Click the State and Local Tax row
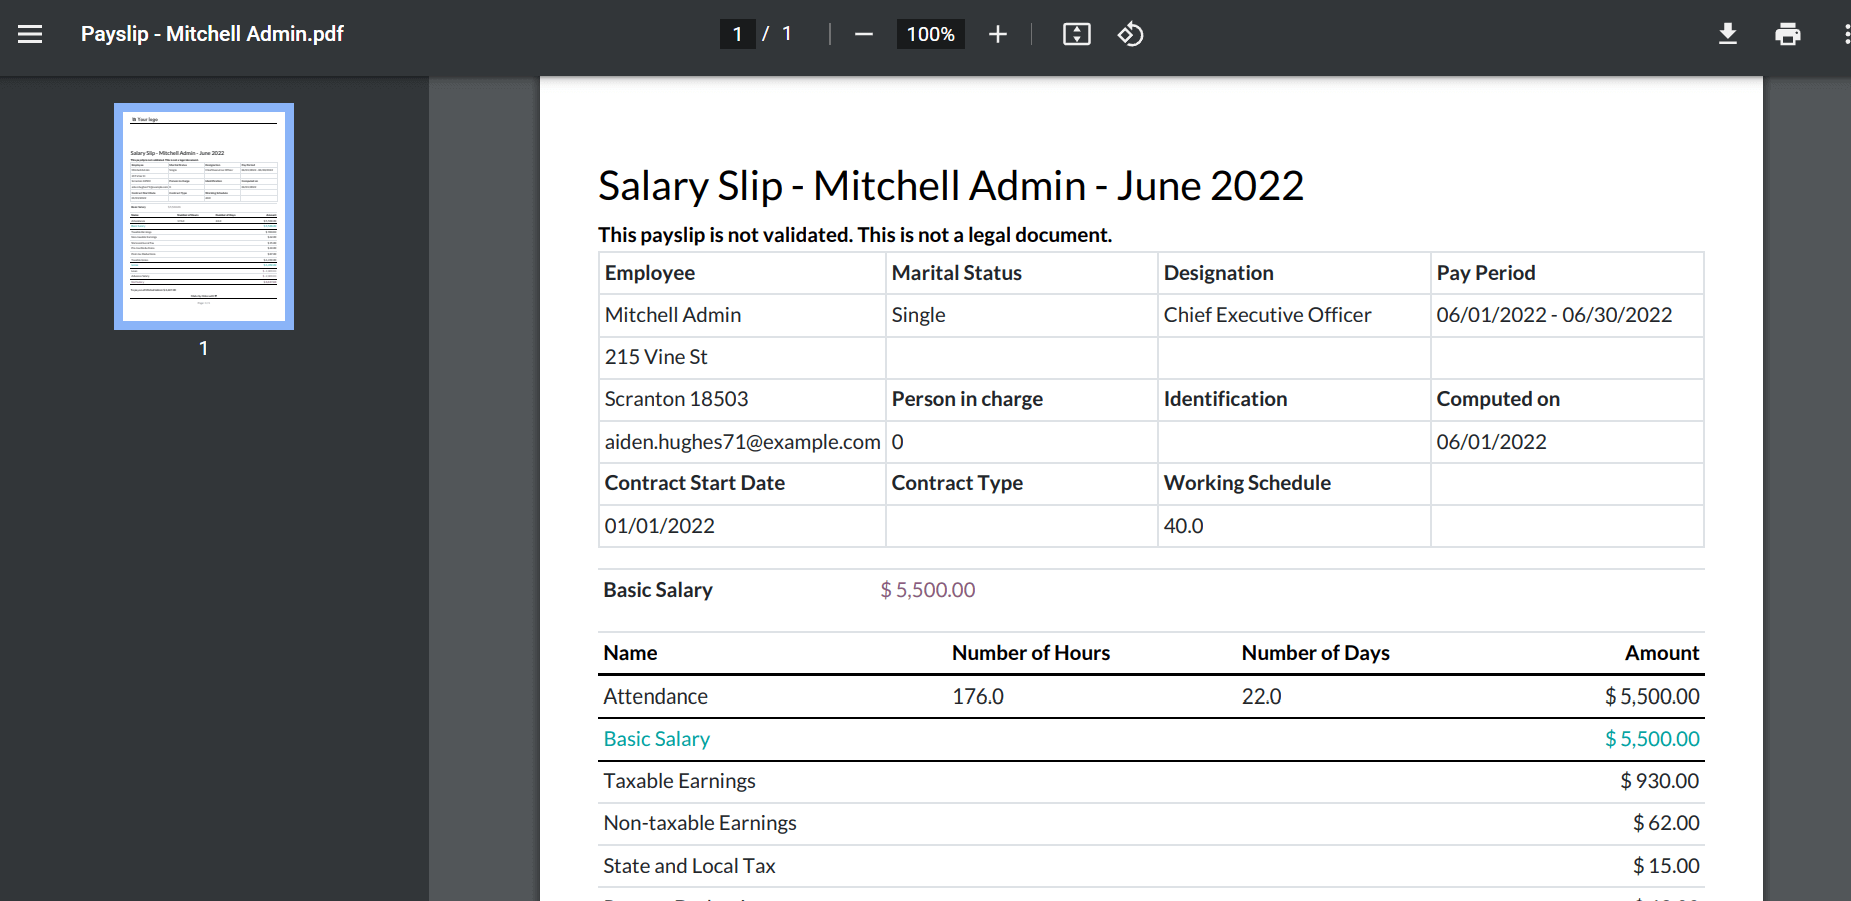The height and width of the screenshot is (901, 1851). 1151,866
